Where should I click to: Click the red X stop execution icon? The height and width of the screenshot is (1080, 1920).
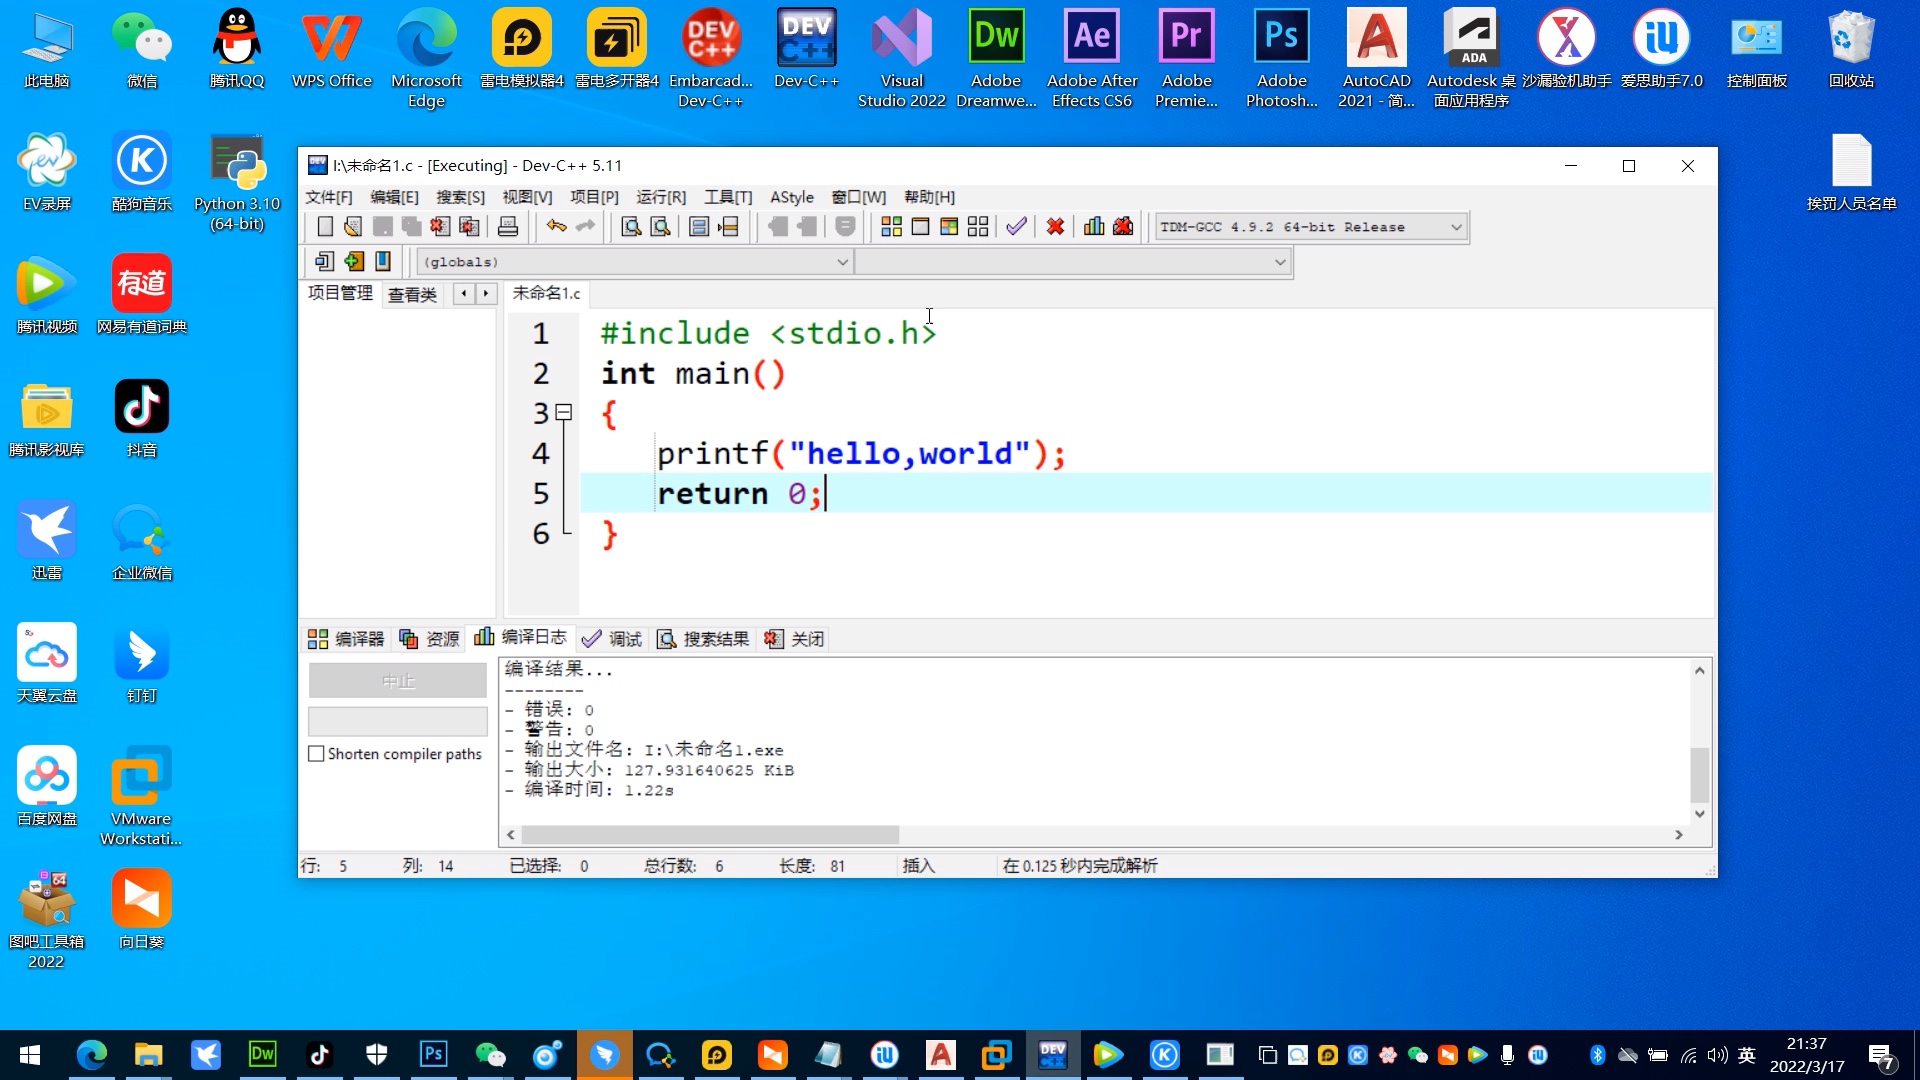coord(1055,227)
